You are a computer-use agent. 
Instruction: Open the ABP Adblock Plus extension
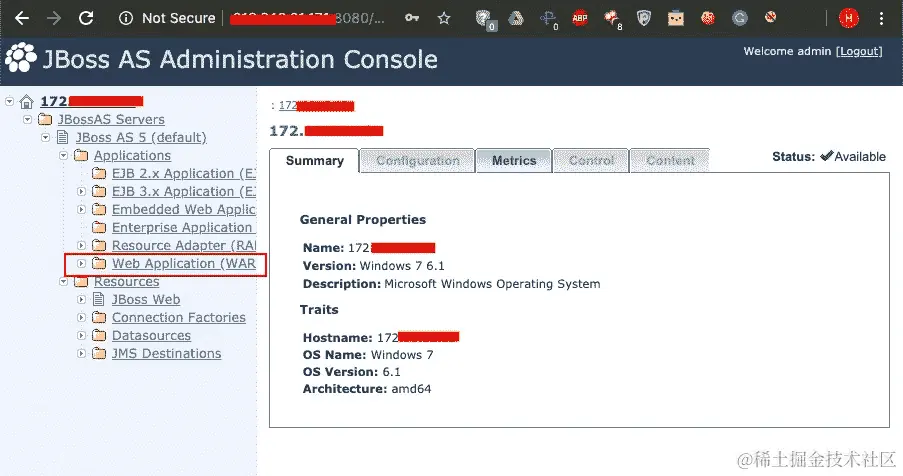(x=579, y=18)
